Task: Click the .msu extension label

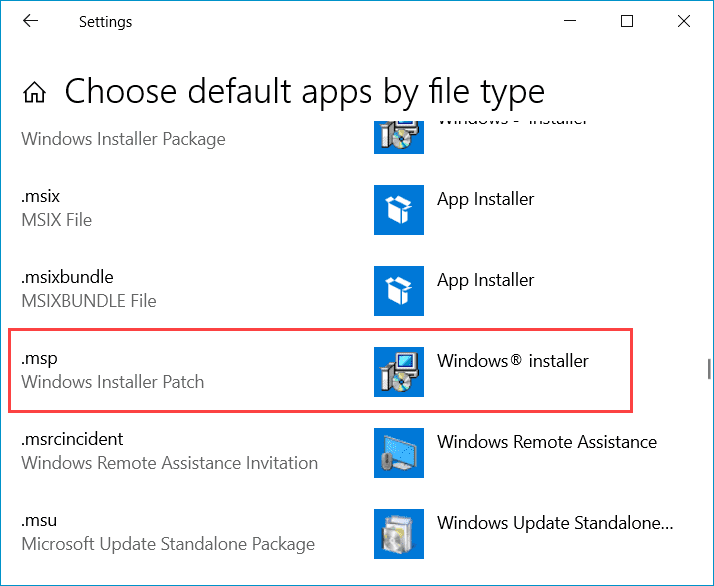Action: click(39, 520)
